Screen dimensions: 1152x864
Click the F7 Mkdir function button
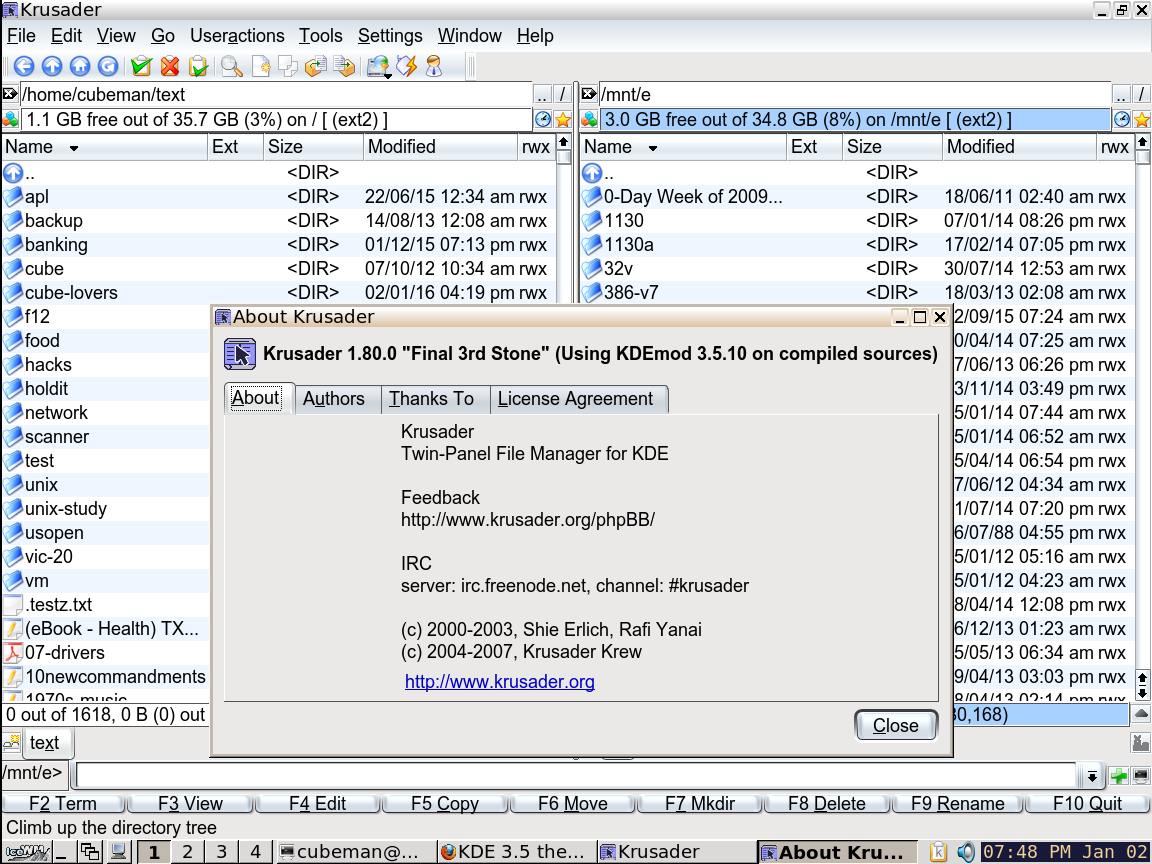click(x=699, y=804)
